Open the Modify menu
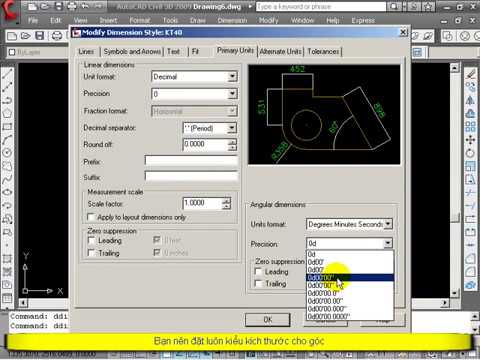This screenshot has width=480, height=360. pyautogui.click(x=268, y=20)
